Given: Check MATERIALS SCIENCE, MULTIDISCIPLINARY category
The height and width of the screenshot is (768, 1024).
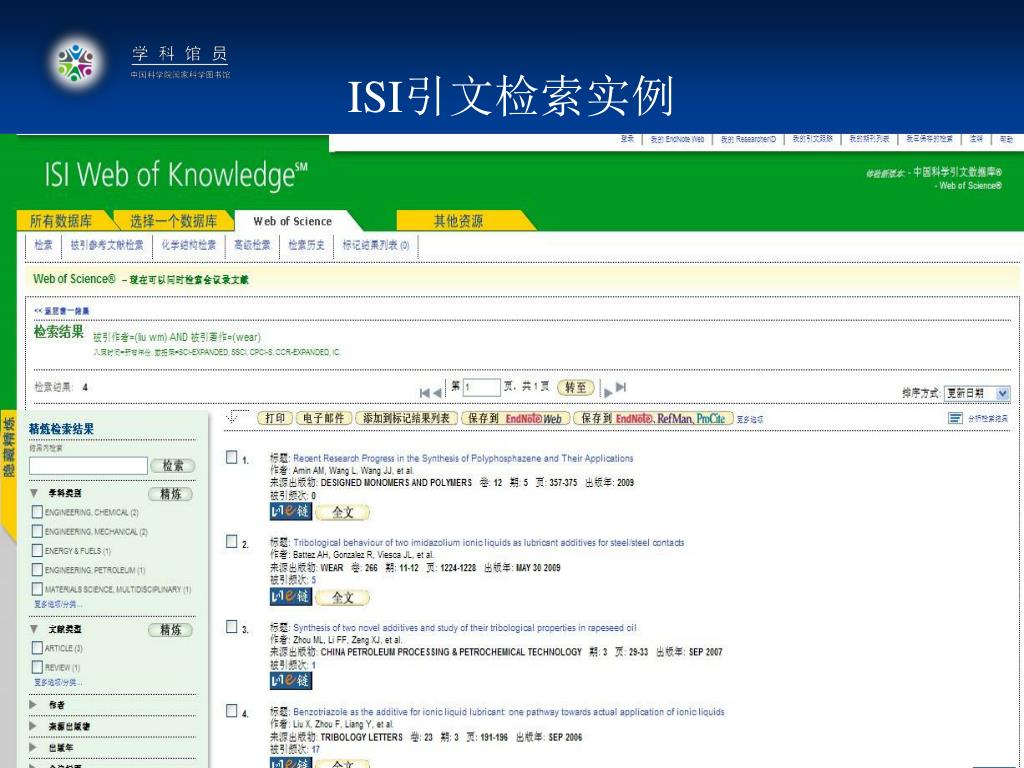Looking at the screenshot, I should tap(37, 589).
